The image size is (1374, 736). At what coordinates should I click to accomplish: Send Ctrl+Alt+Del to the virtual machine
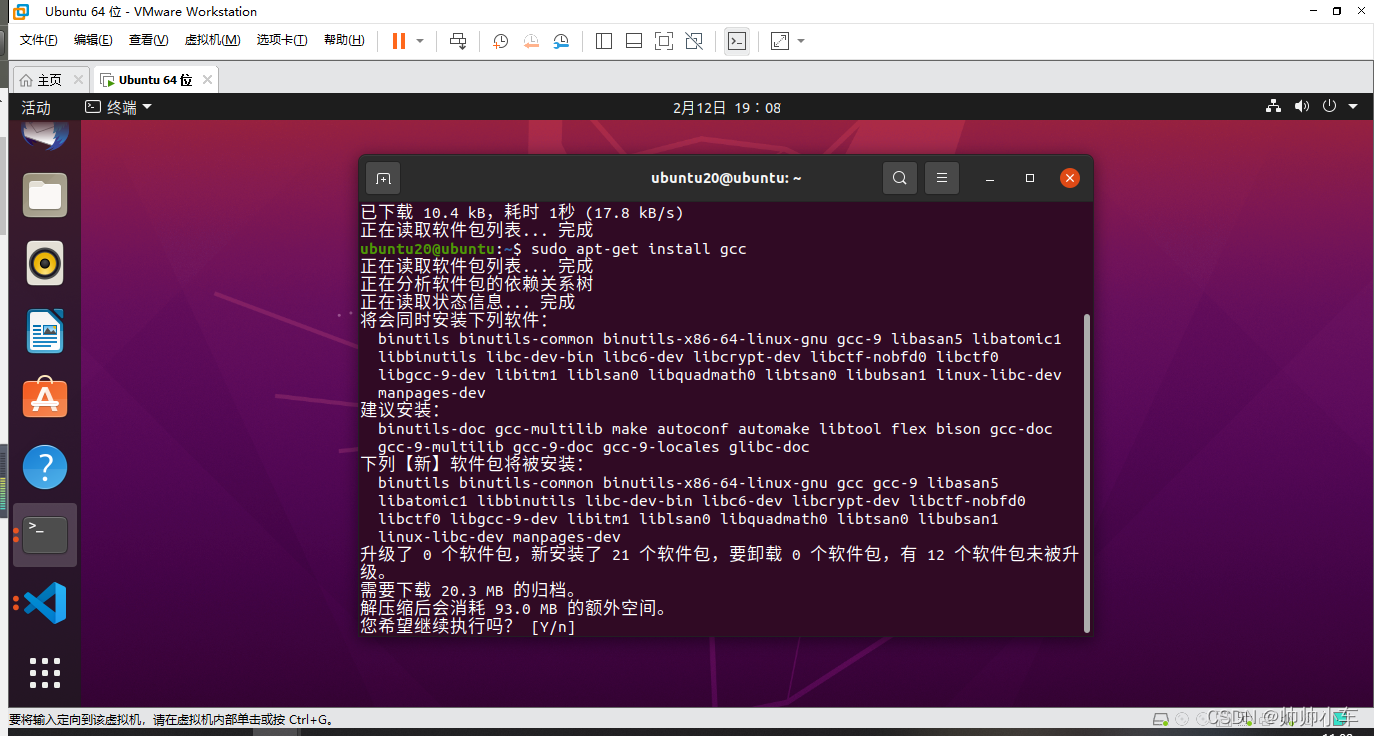point(458,41)
